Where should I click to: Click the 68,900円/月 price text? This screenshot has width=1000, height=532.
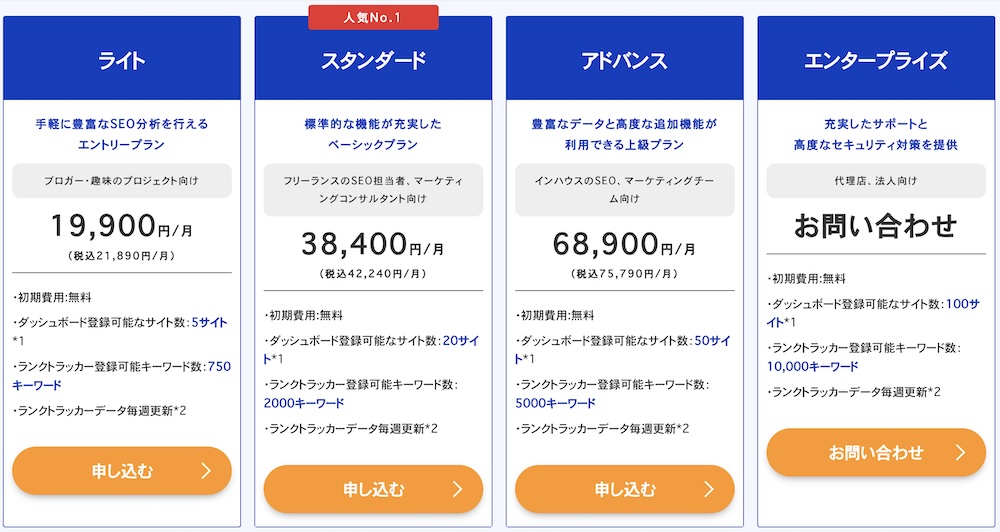(624, 244)
